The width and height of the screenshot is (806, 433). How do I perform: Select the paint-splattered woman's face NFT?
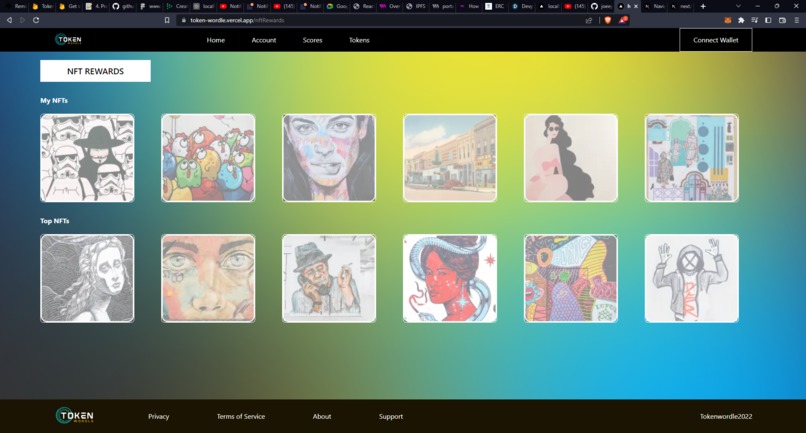(x=329, y=158)
